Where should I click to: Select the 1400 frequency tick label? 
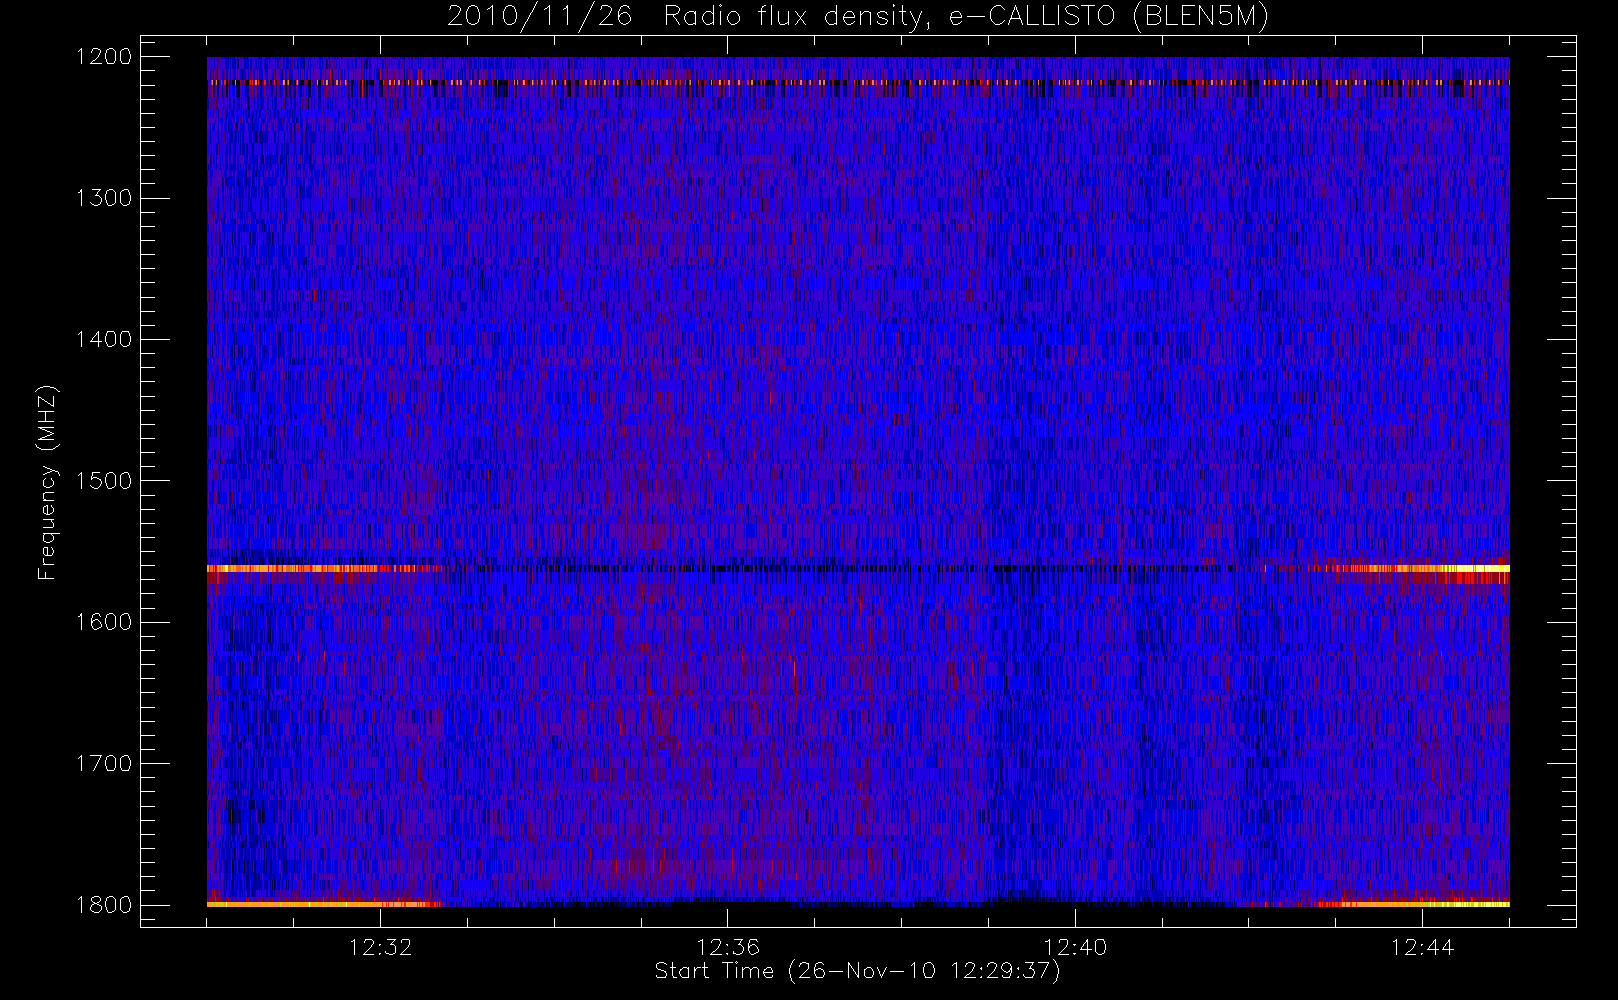[104, 340]
